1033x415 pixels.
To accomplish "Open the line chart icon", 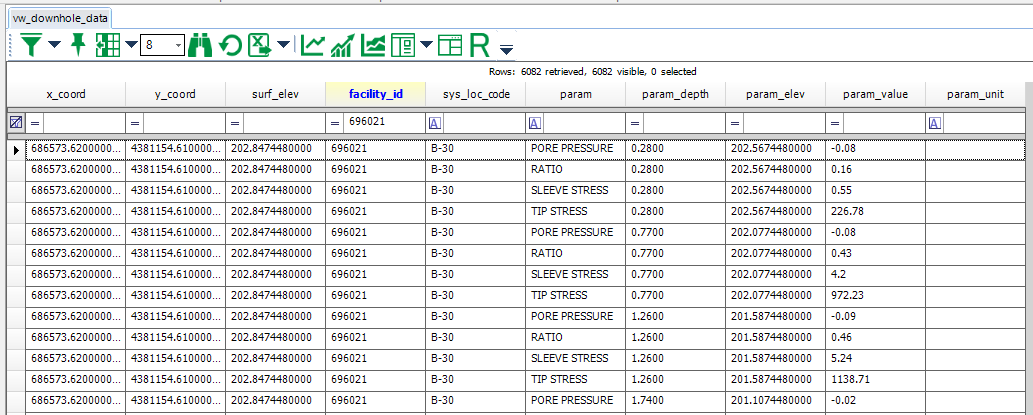I will 313,44.
